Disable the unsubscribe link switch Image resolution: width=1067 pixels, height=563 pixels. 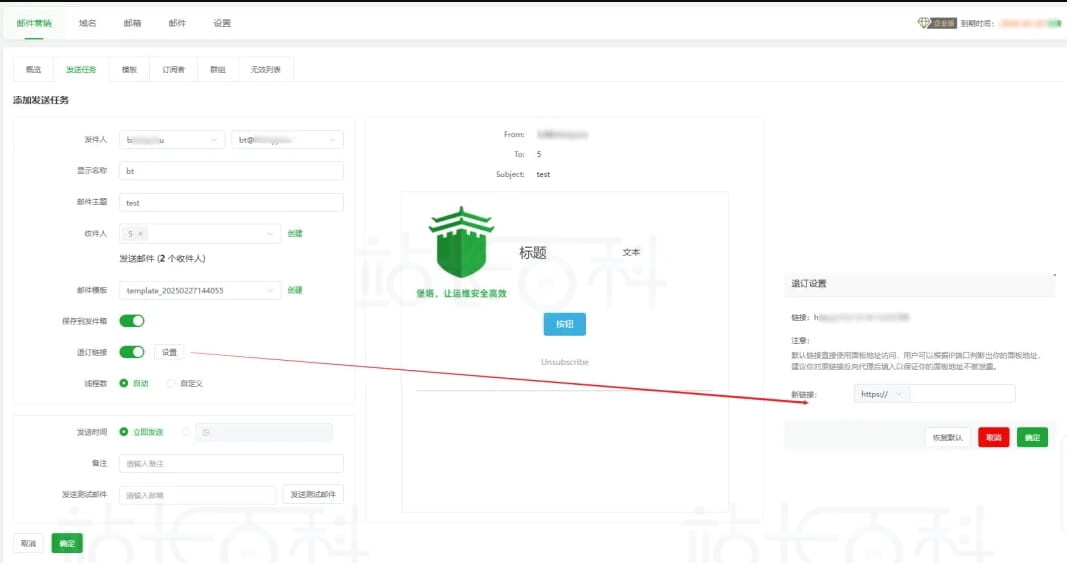[132, 352]
